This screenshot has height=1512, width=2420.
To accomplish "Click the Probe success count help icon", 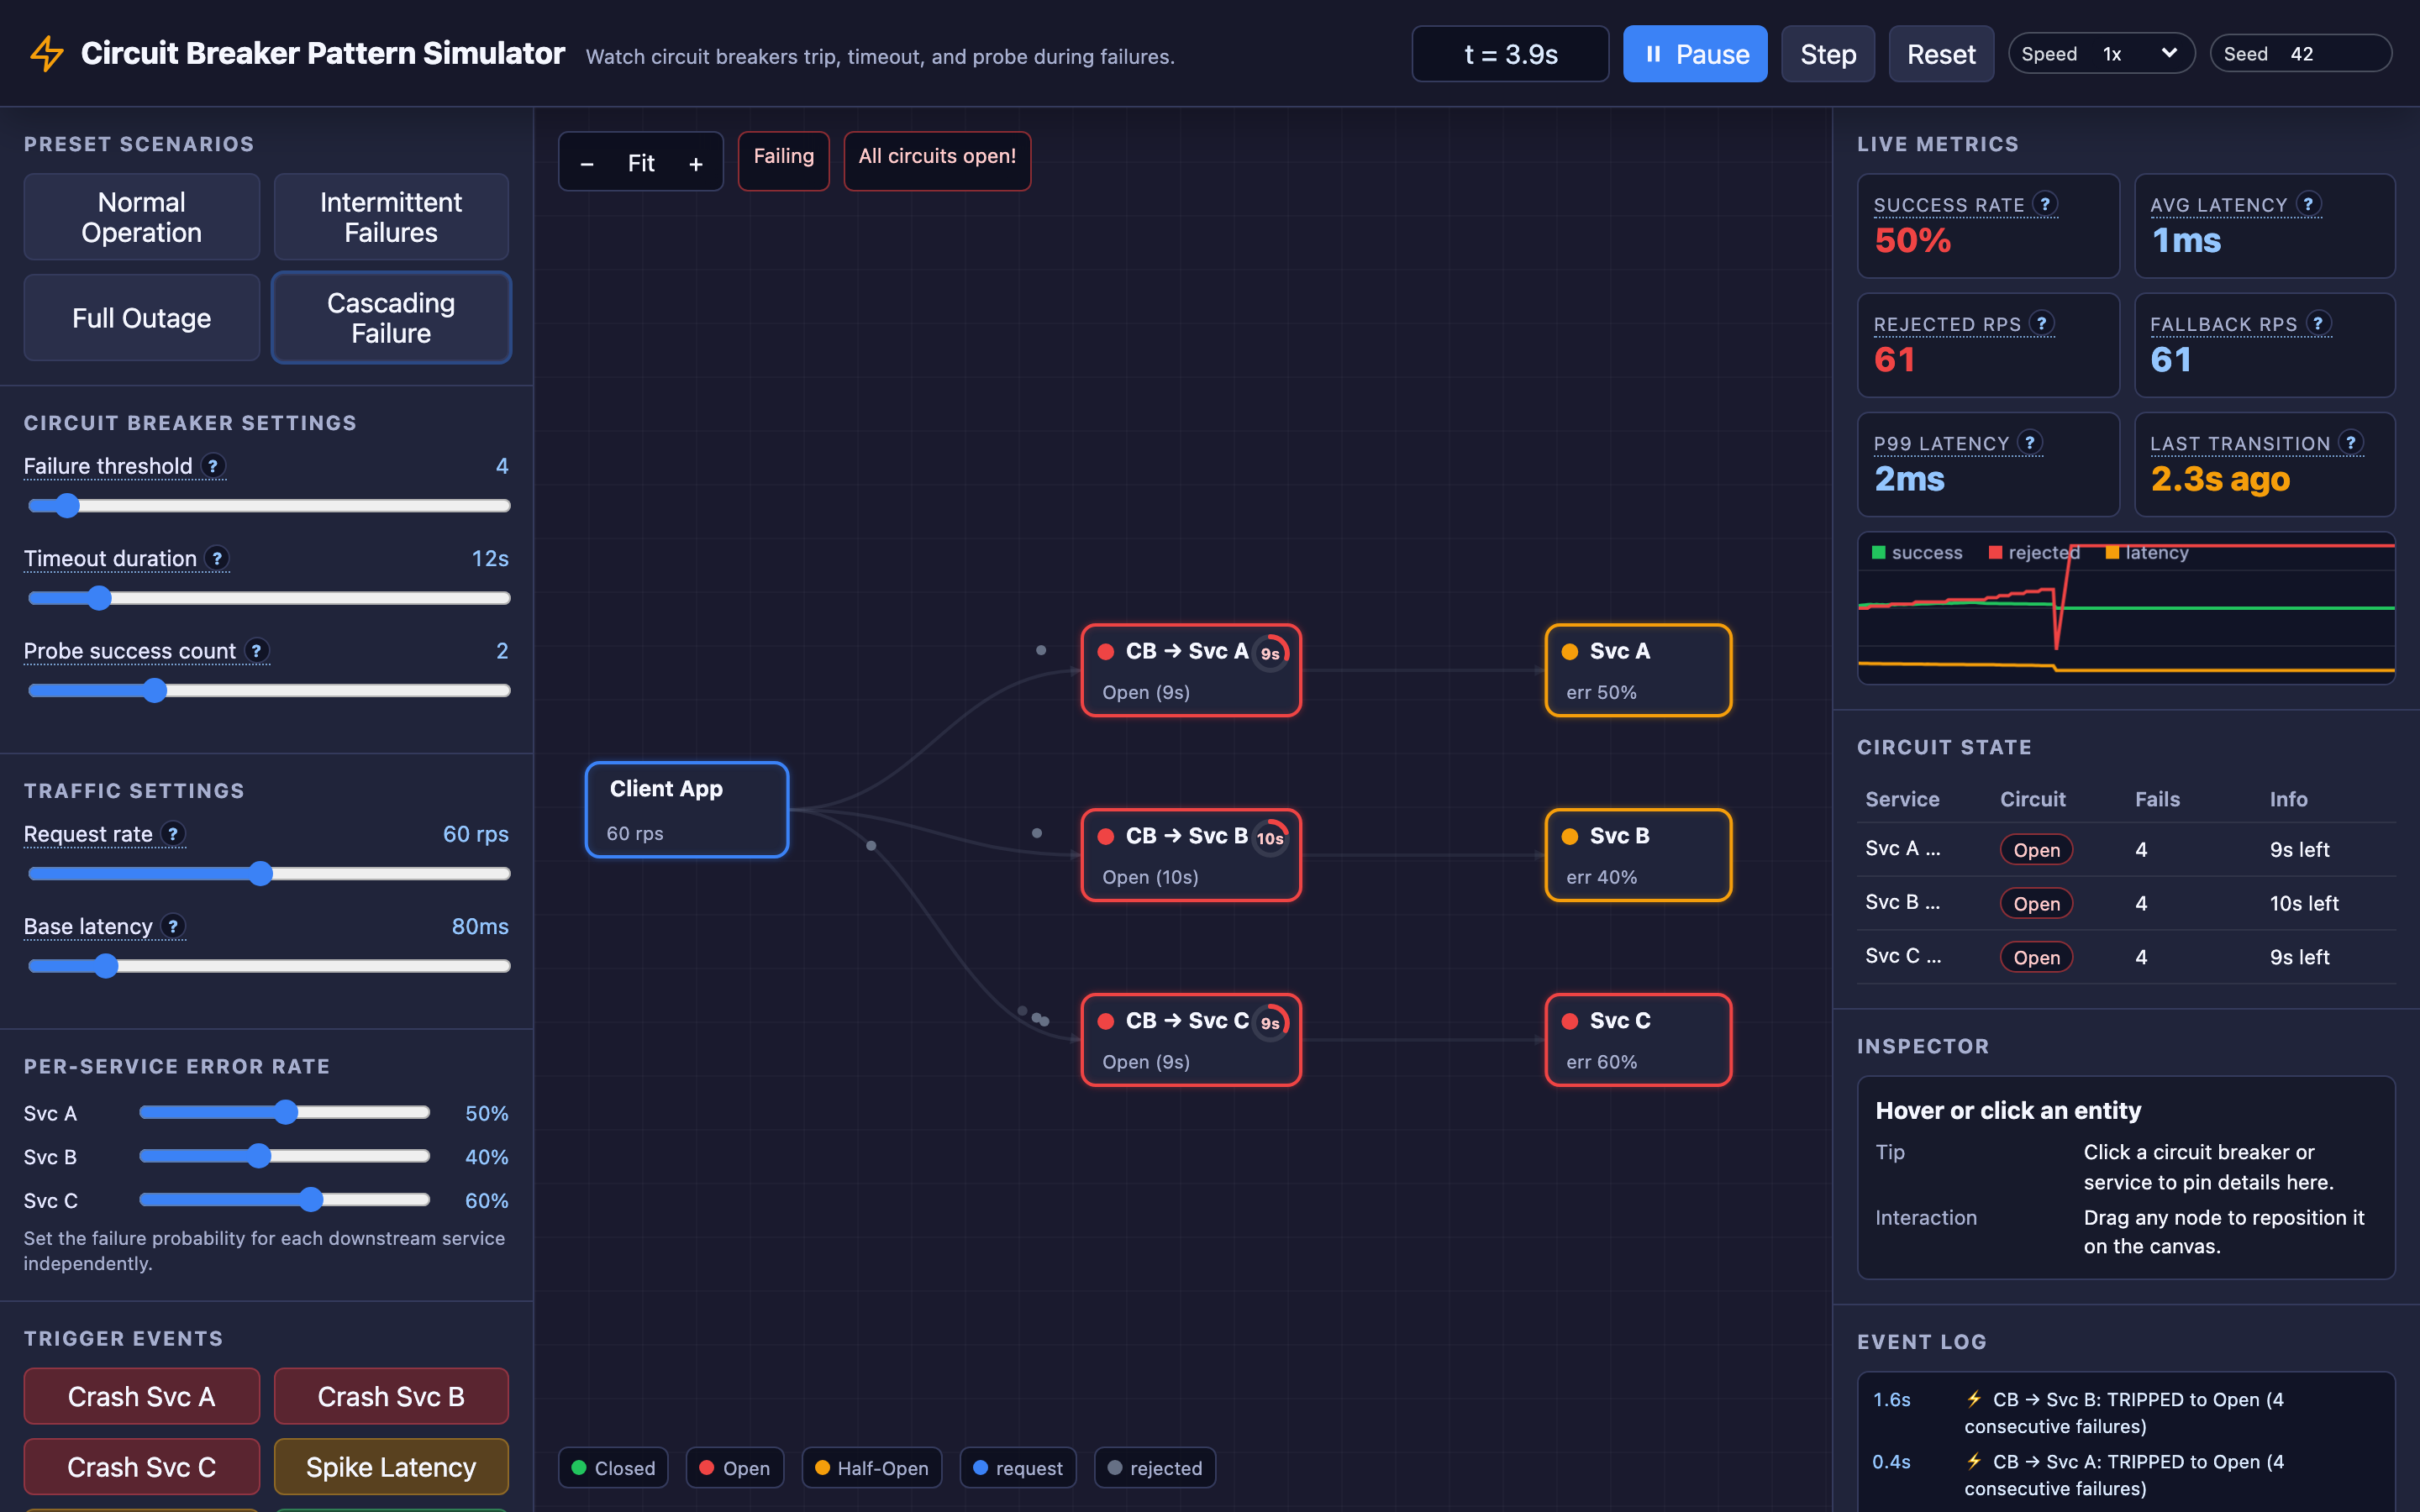I will (257, 651).
